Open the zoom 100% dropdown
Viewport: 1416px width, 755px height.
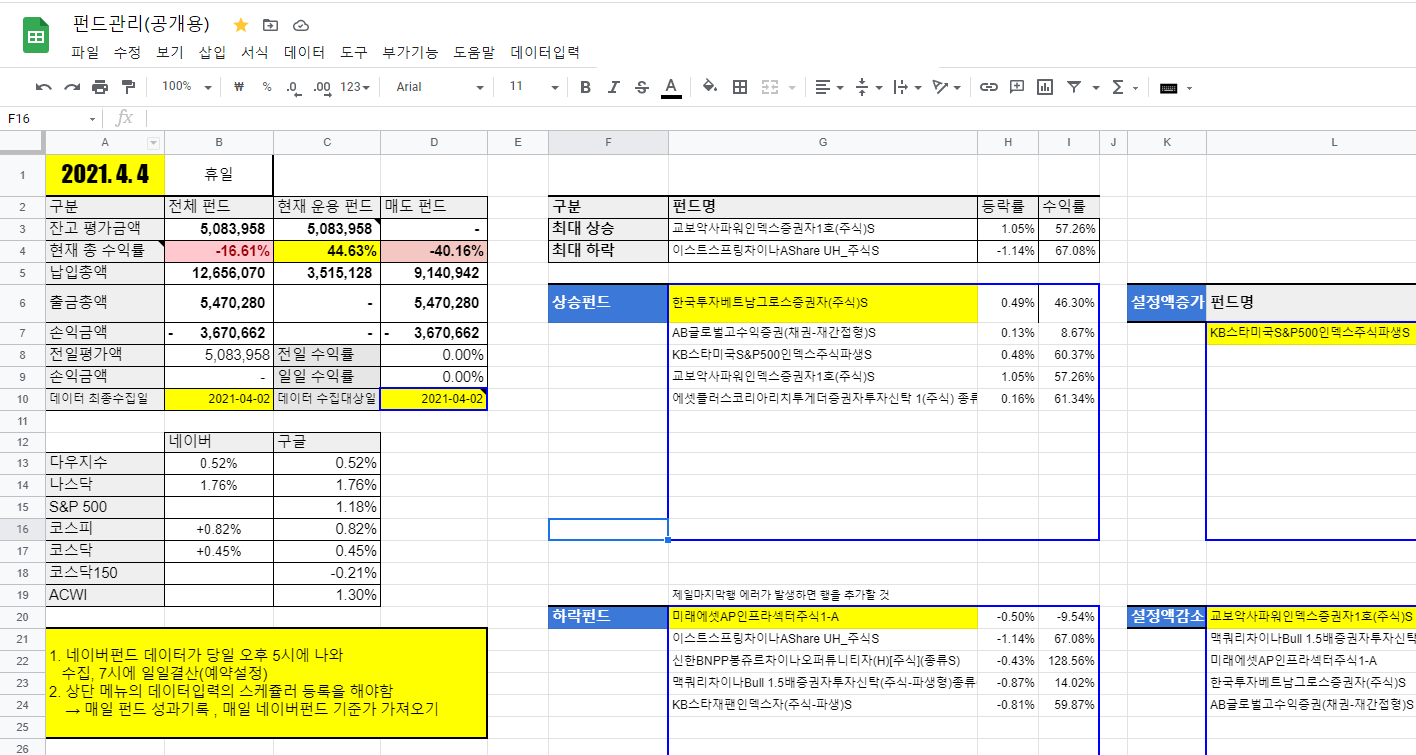click(x=186, y=87)
